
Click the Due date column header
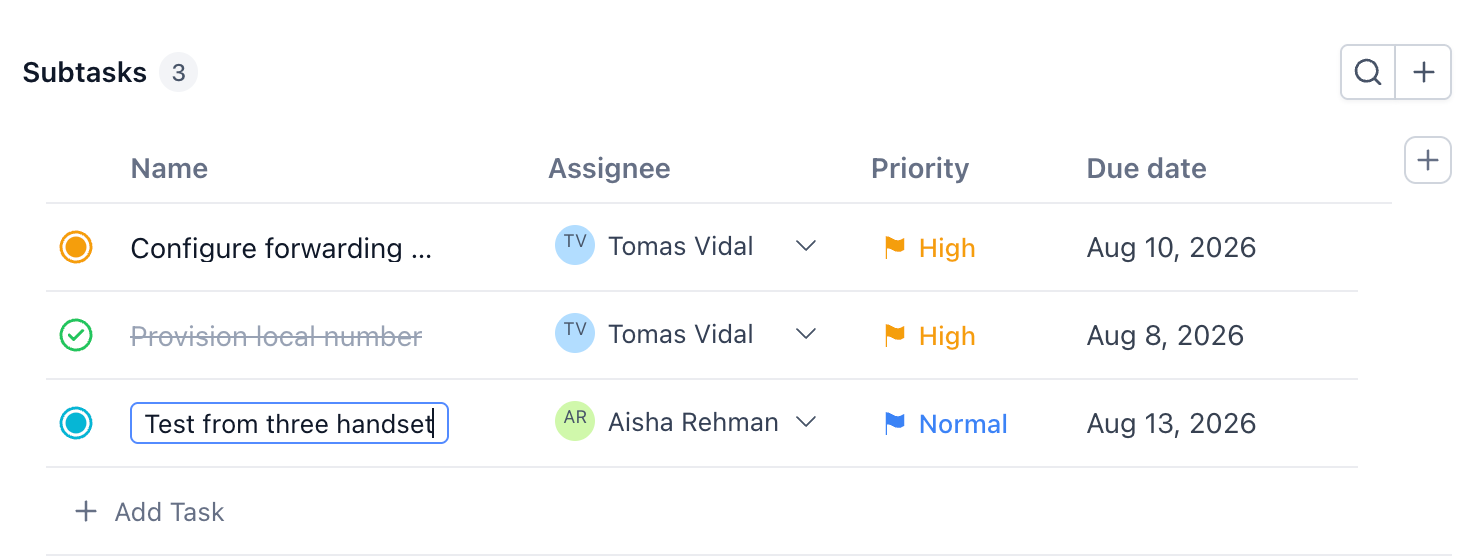(x=1146, y=168)
